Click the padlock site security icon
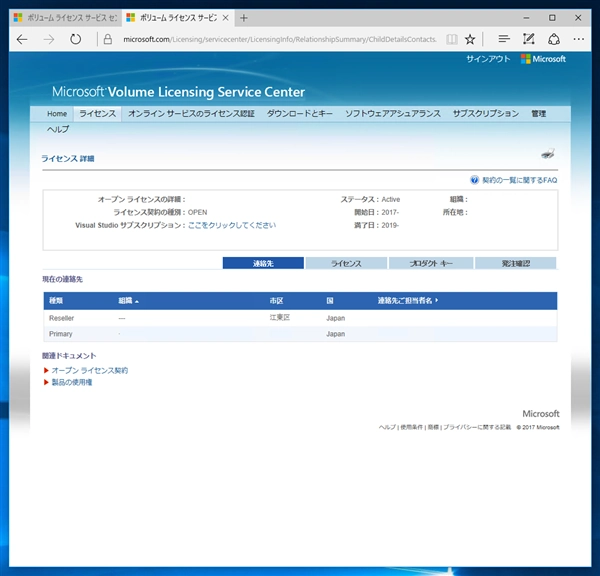The width and height of the screenshot is (600, 576). tap(108, 39)
